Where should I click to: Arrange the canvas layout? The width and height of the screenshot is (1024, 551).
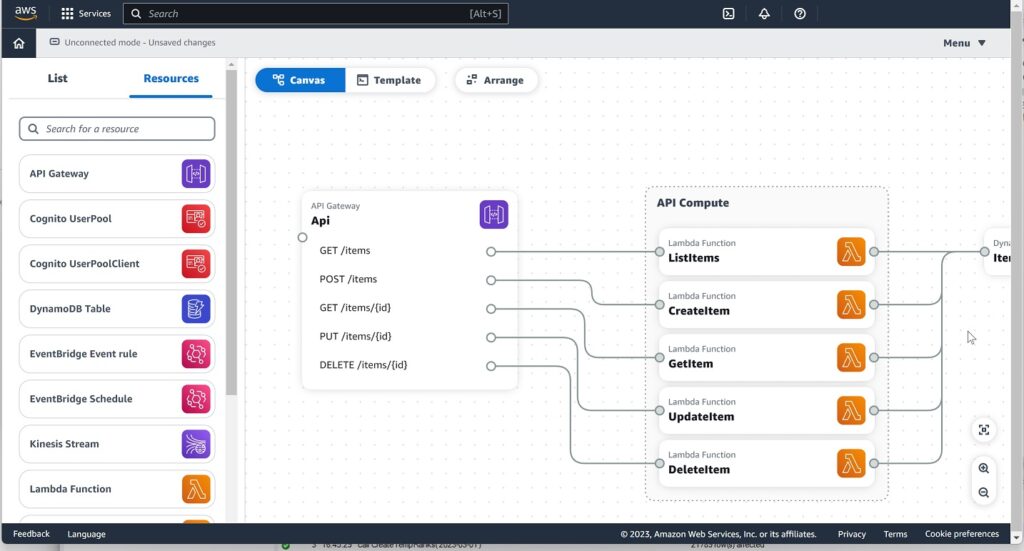pyautogui.click(x=496, y=80)
